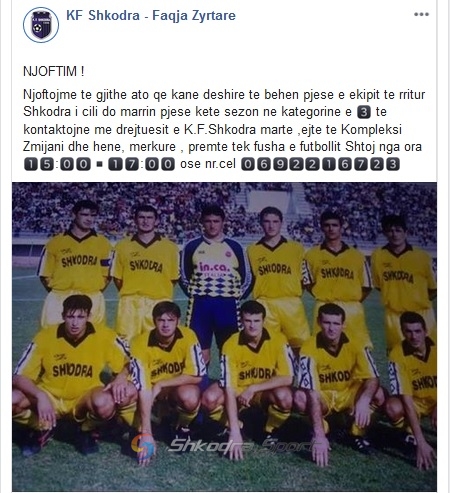Click the orange-blue globe logo in the photo watermark
This screenshot has height=493, width=453.
pyautogui.click(x=143, y=445)
